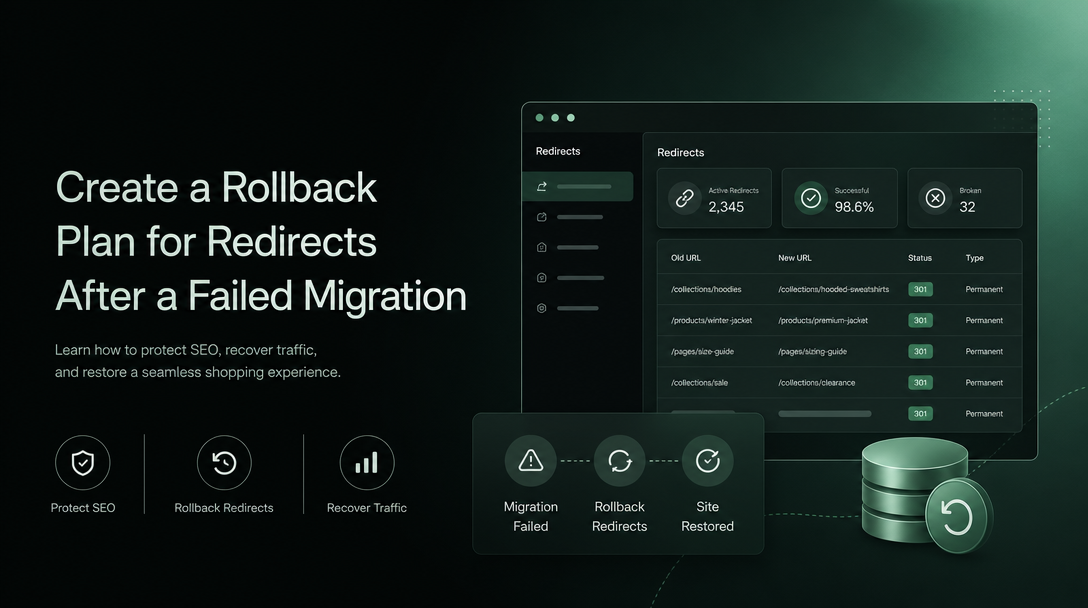Select the highlighted redirect sidebar item
This screenshot has width=1088, height=608.
pyautogui.click(x=577, y=187)
